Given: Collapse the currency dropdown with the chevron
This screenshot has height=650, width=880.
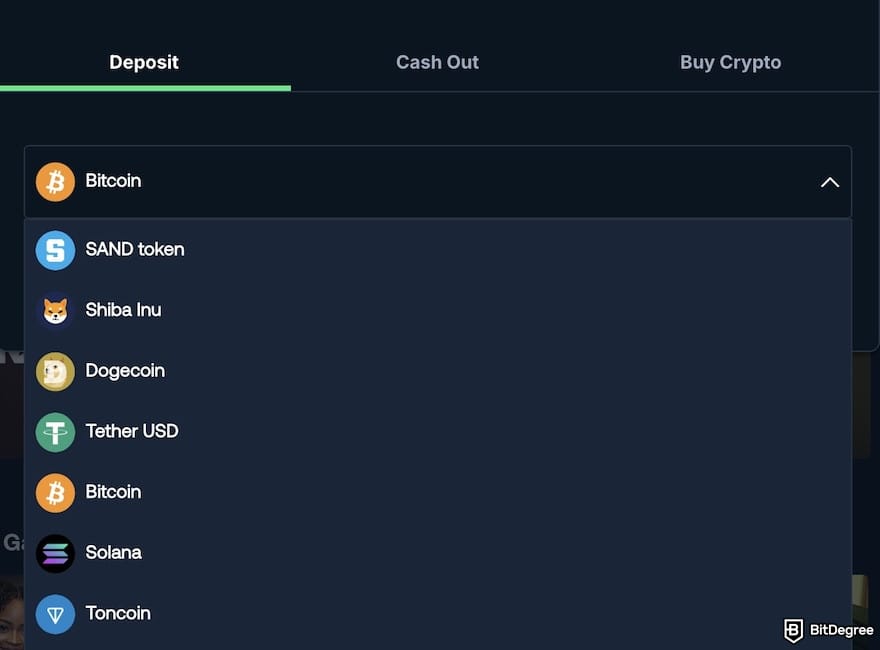Looking at the screenshot, I should tap(829, 182).
